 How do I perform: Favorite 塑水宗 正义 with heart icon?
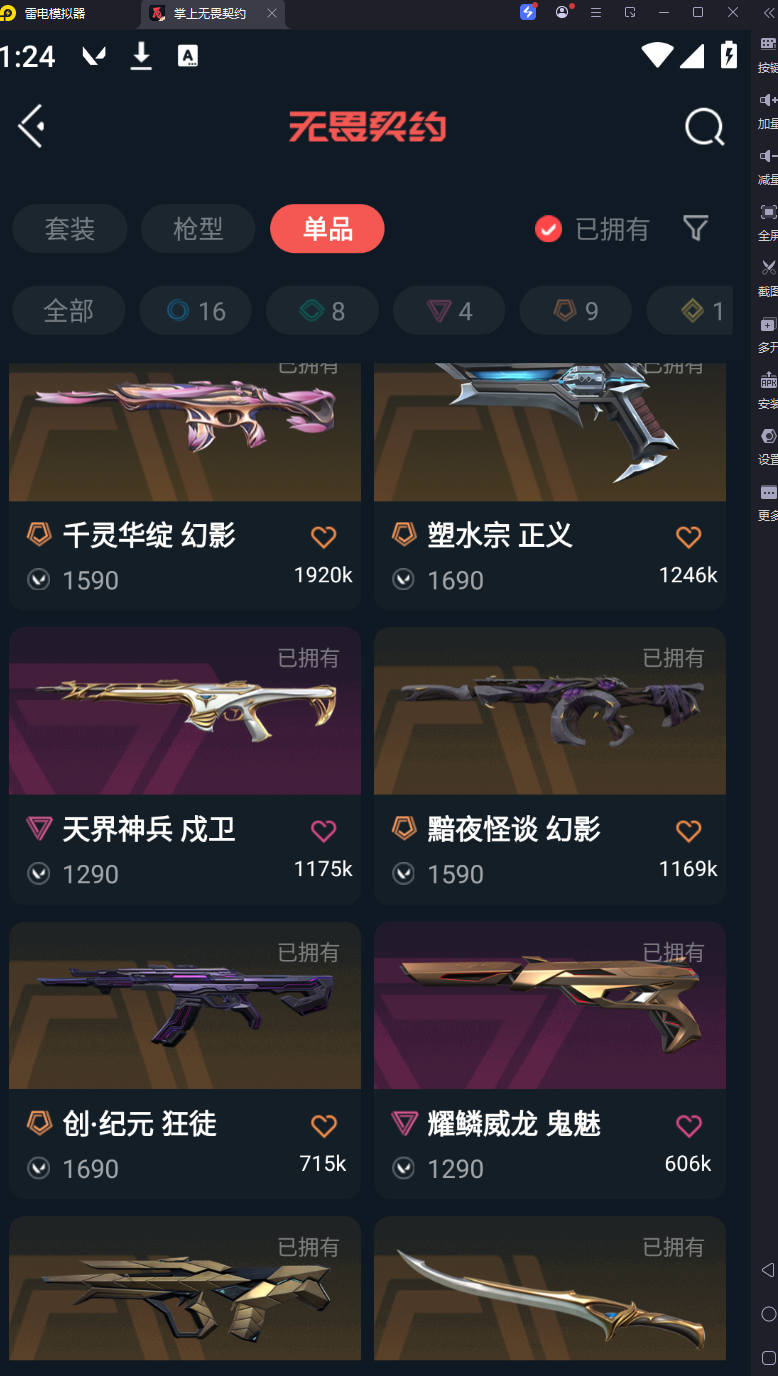point(689,537)
